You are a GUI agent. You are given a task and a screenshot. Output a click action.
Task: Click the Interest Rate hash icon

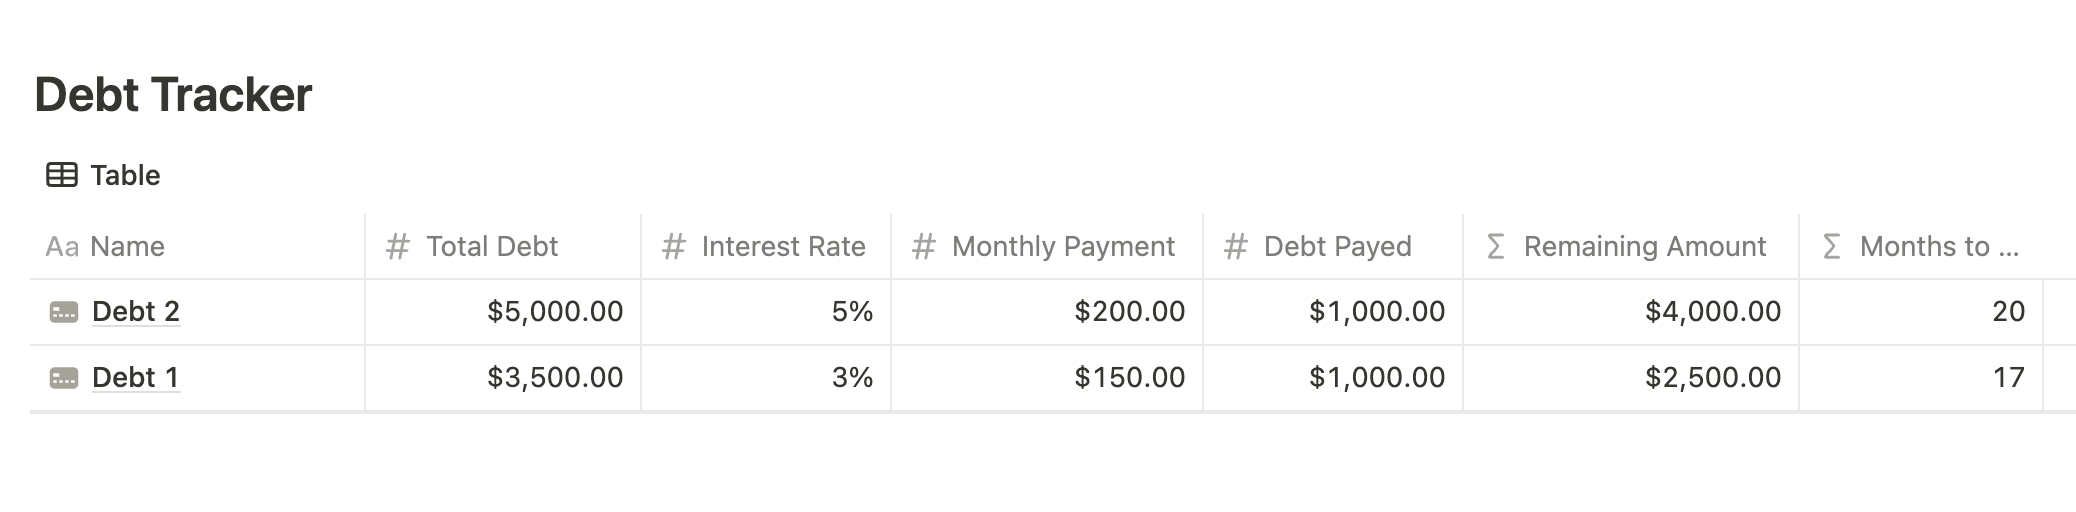[x=673, y=247]
